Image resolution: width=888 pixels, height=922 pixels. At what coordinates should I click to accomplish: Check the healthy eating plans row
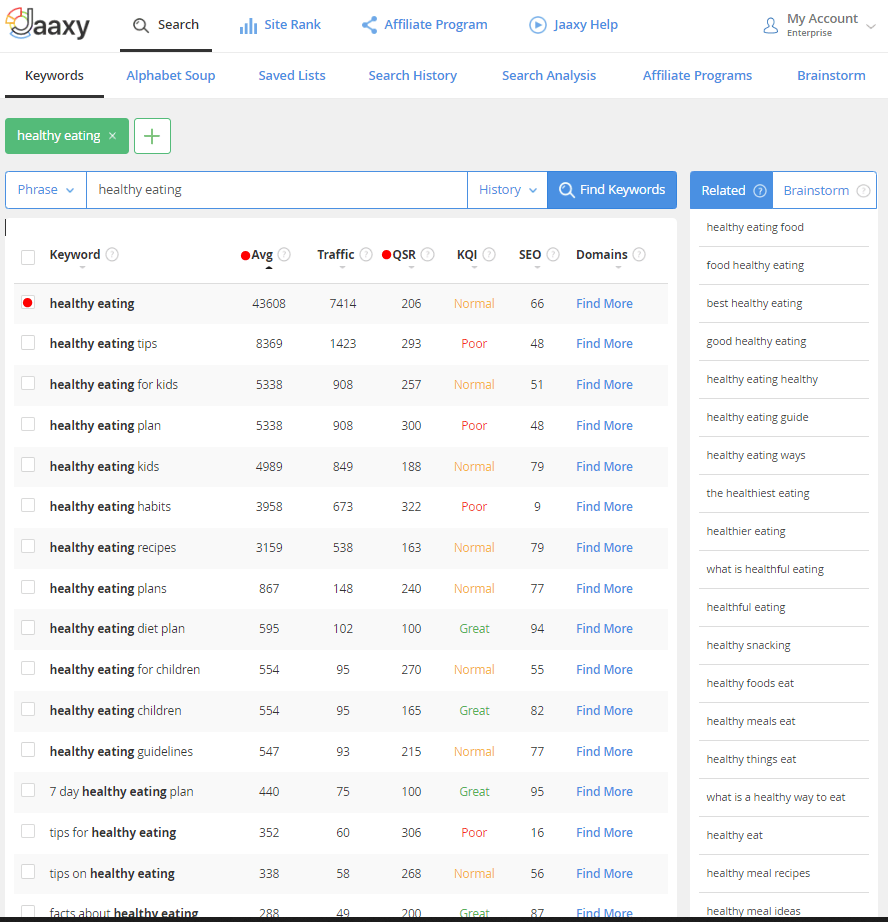28,587
